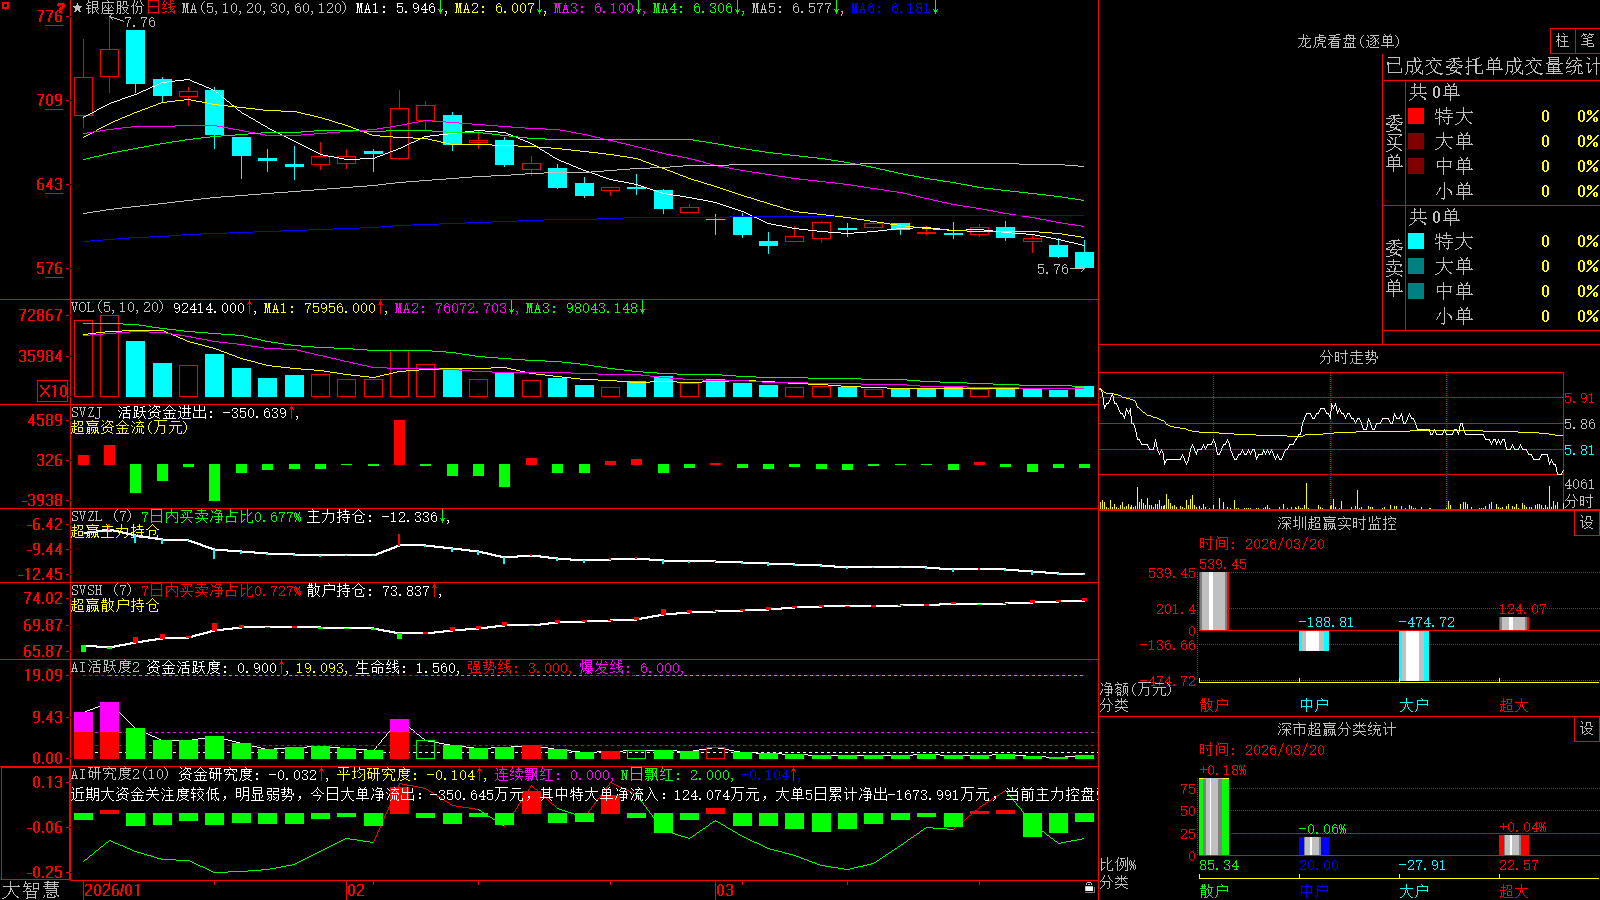The image size is (1600, 900).
Task: Click the -27.91 大户 ratio value
Action: pos(1422,865)
